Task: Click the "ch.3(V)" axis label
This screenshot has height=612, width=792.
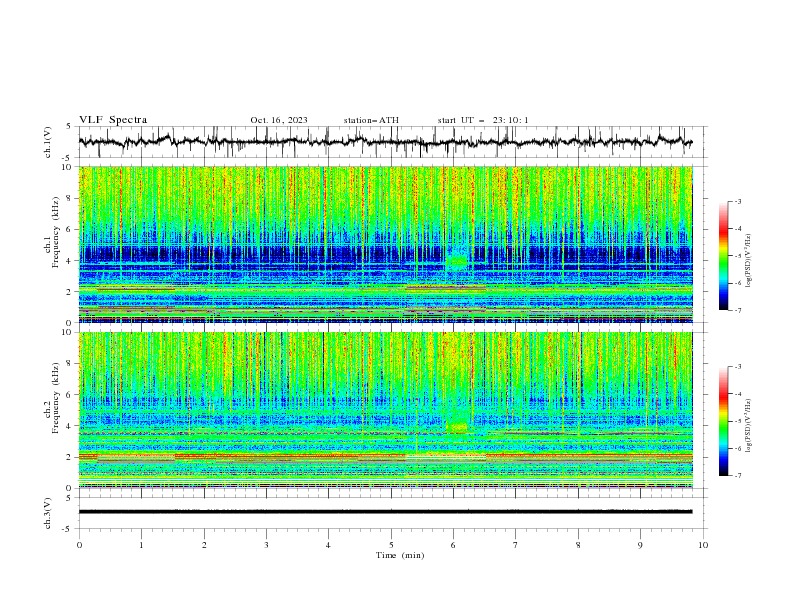Action: 48,513
